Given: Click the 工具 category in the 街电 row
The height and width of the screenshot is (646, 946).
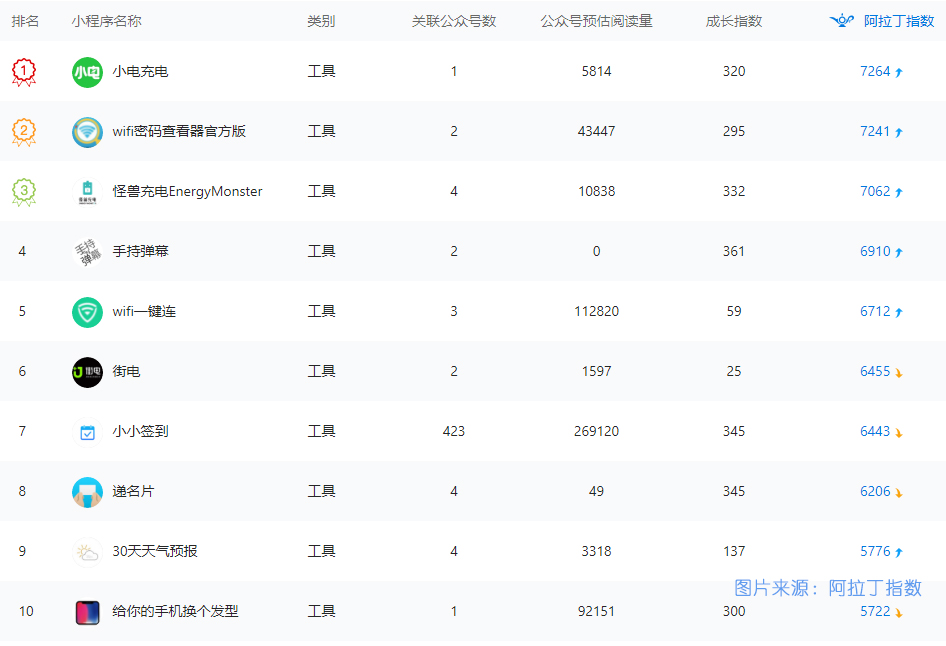Looking at the screenshot, I should coord(321,371).
